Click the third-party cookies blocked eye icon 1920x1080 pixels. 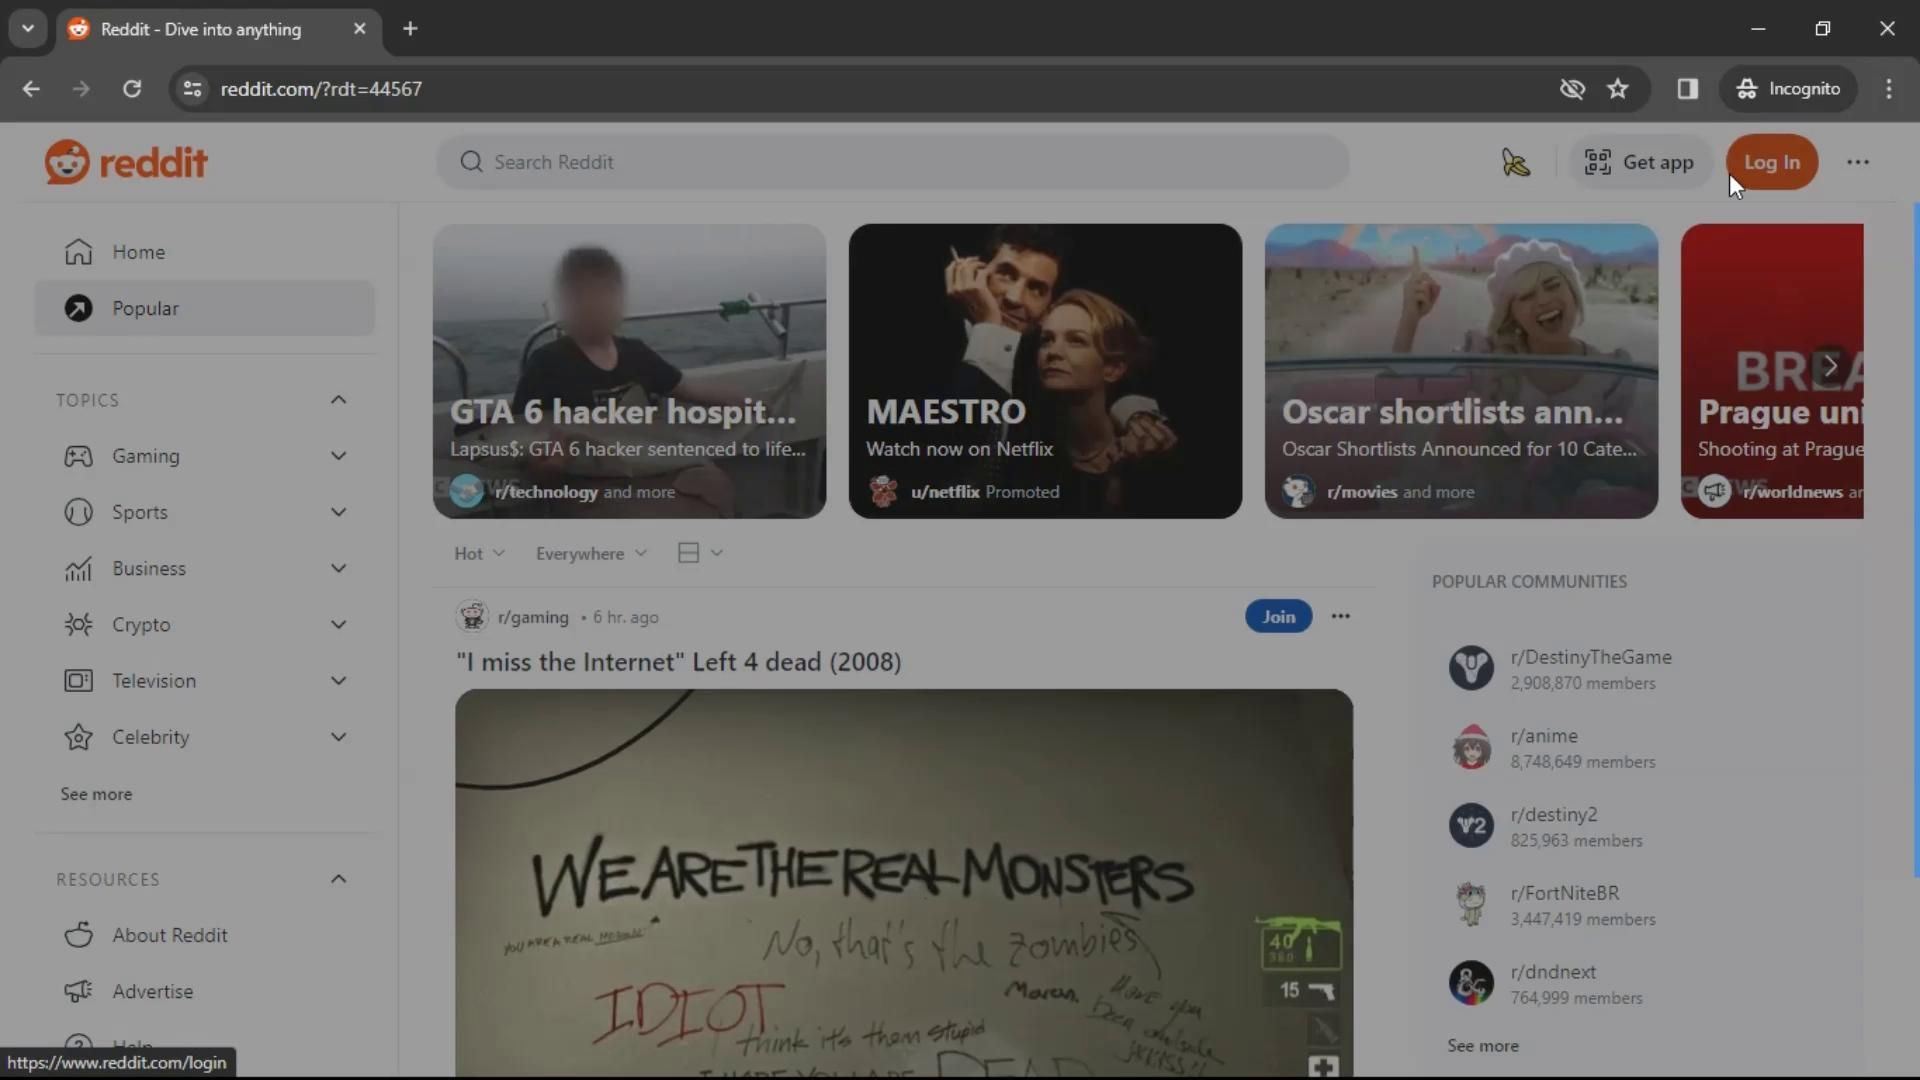point(1572,89)
